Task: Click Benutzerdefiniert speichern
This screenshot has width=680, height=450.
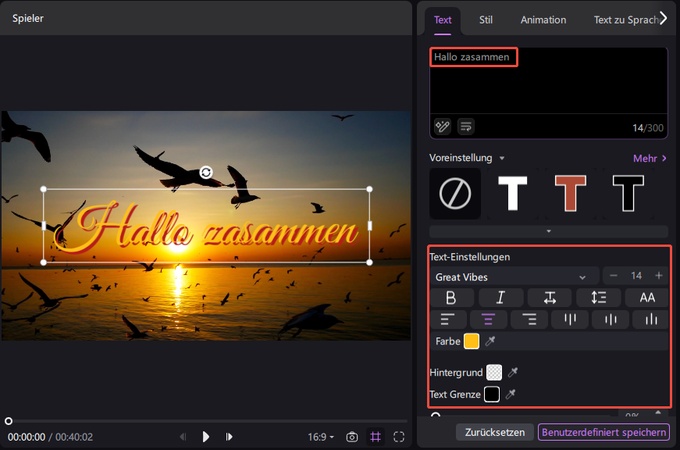Action: (604, 432)
